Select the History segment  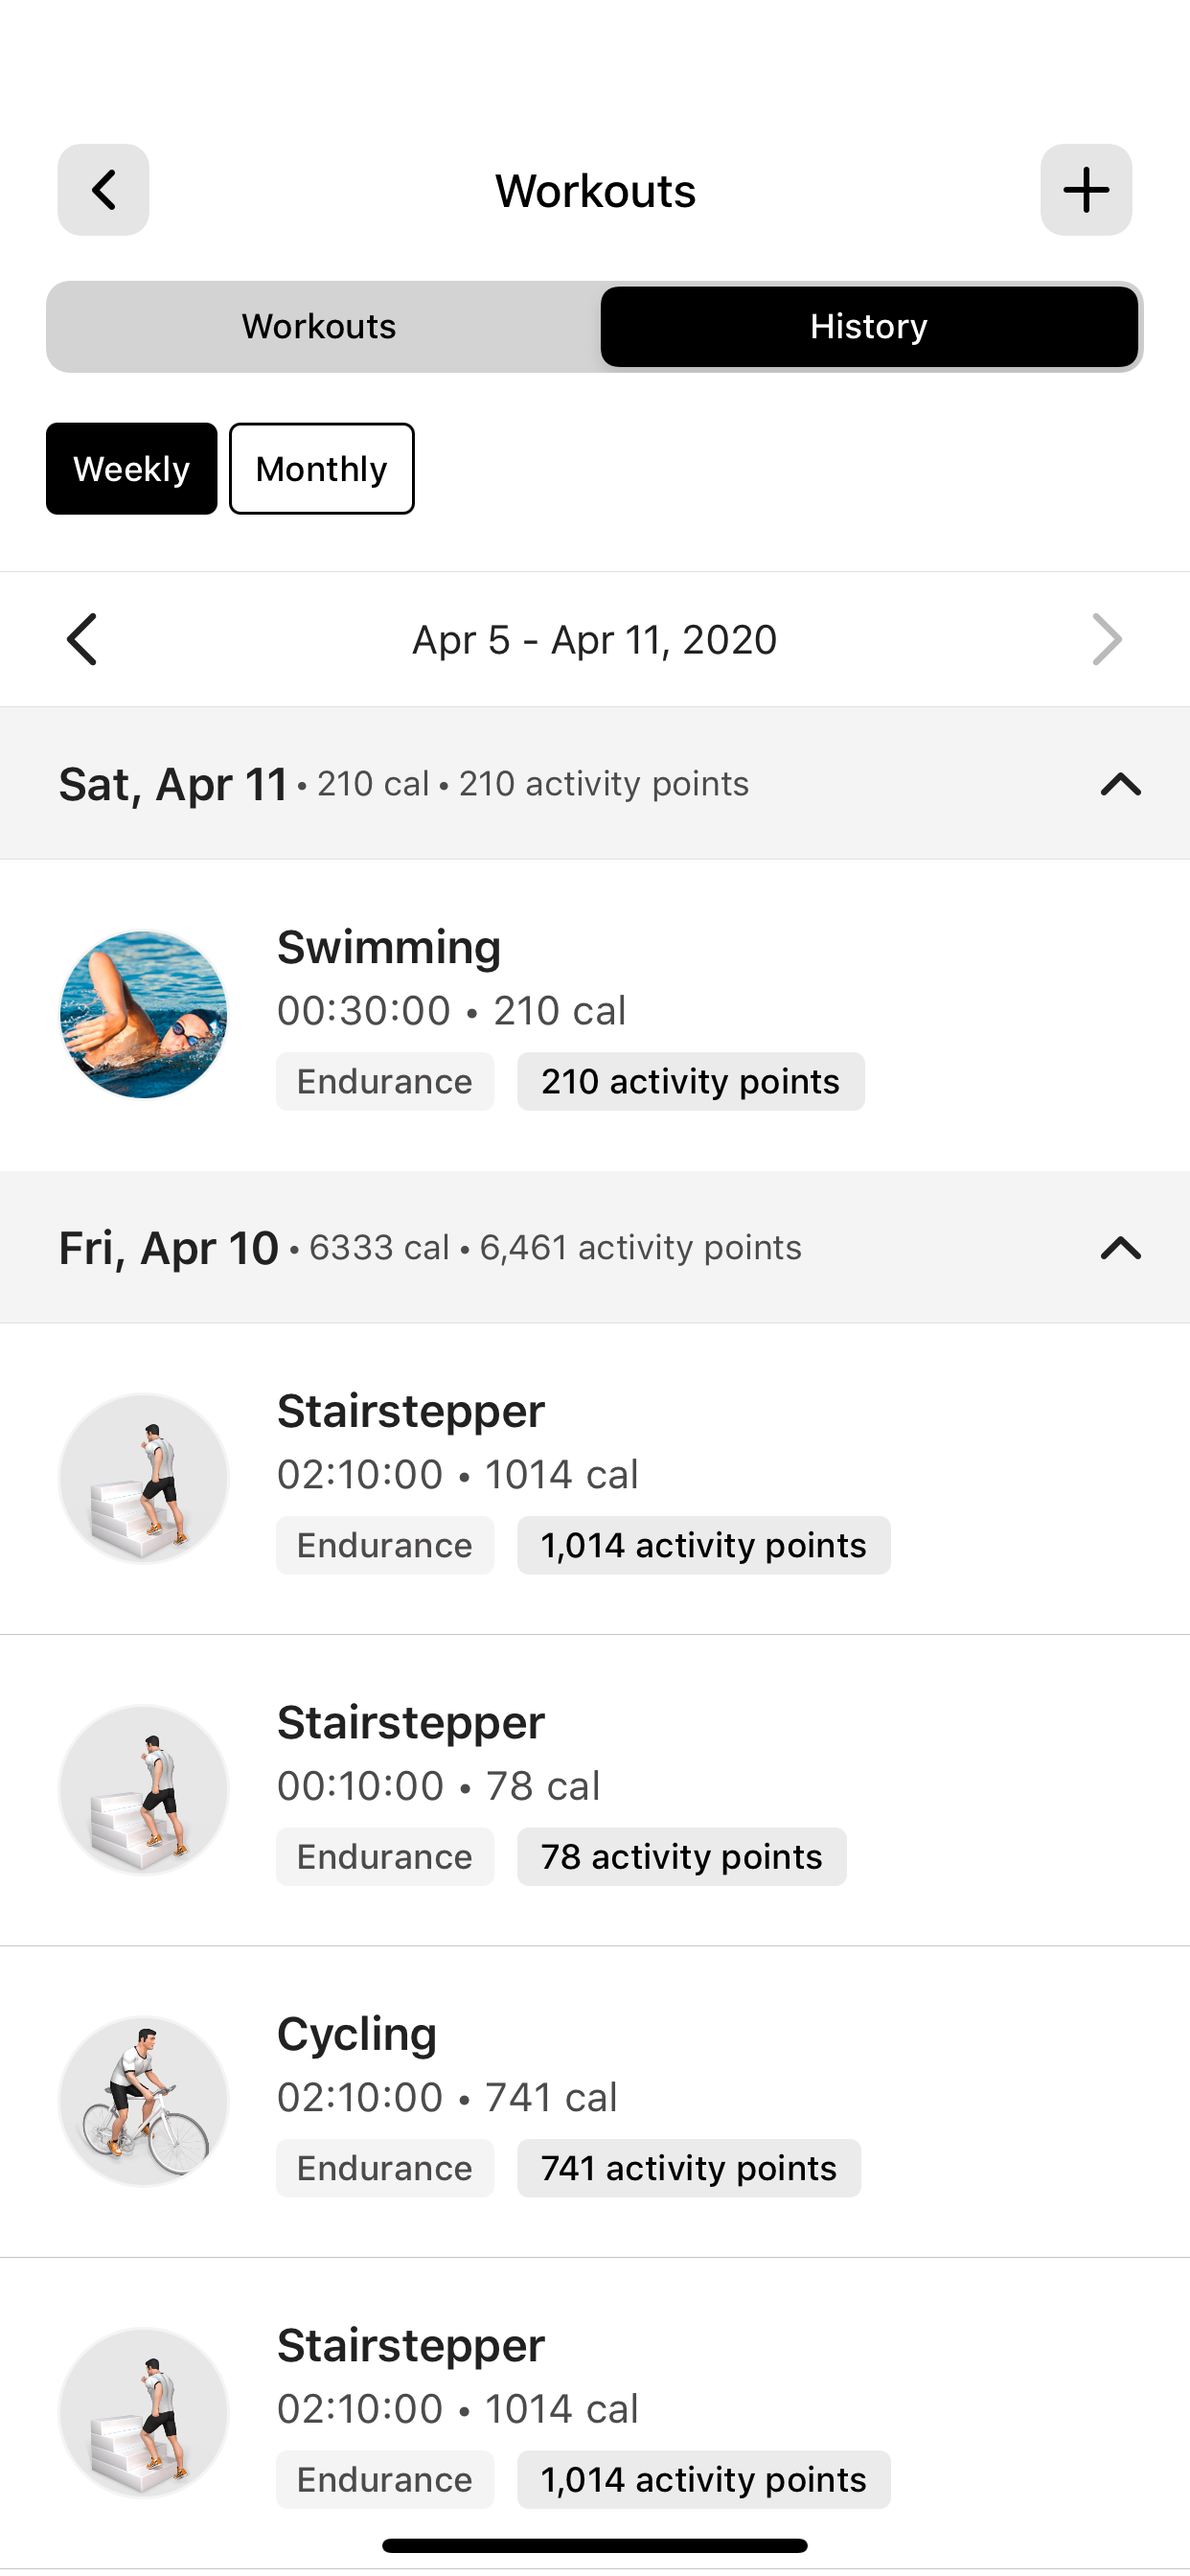[x=869, y=327]
